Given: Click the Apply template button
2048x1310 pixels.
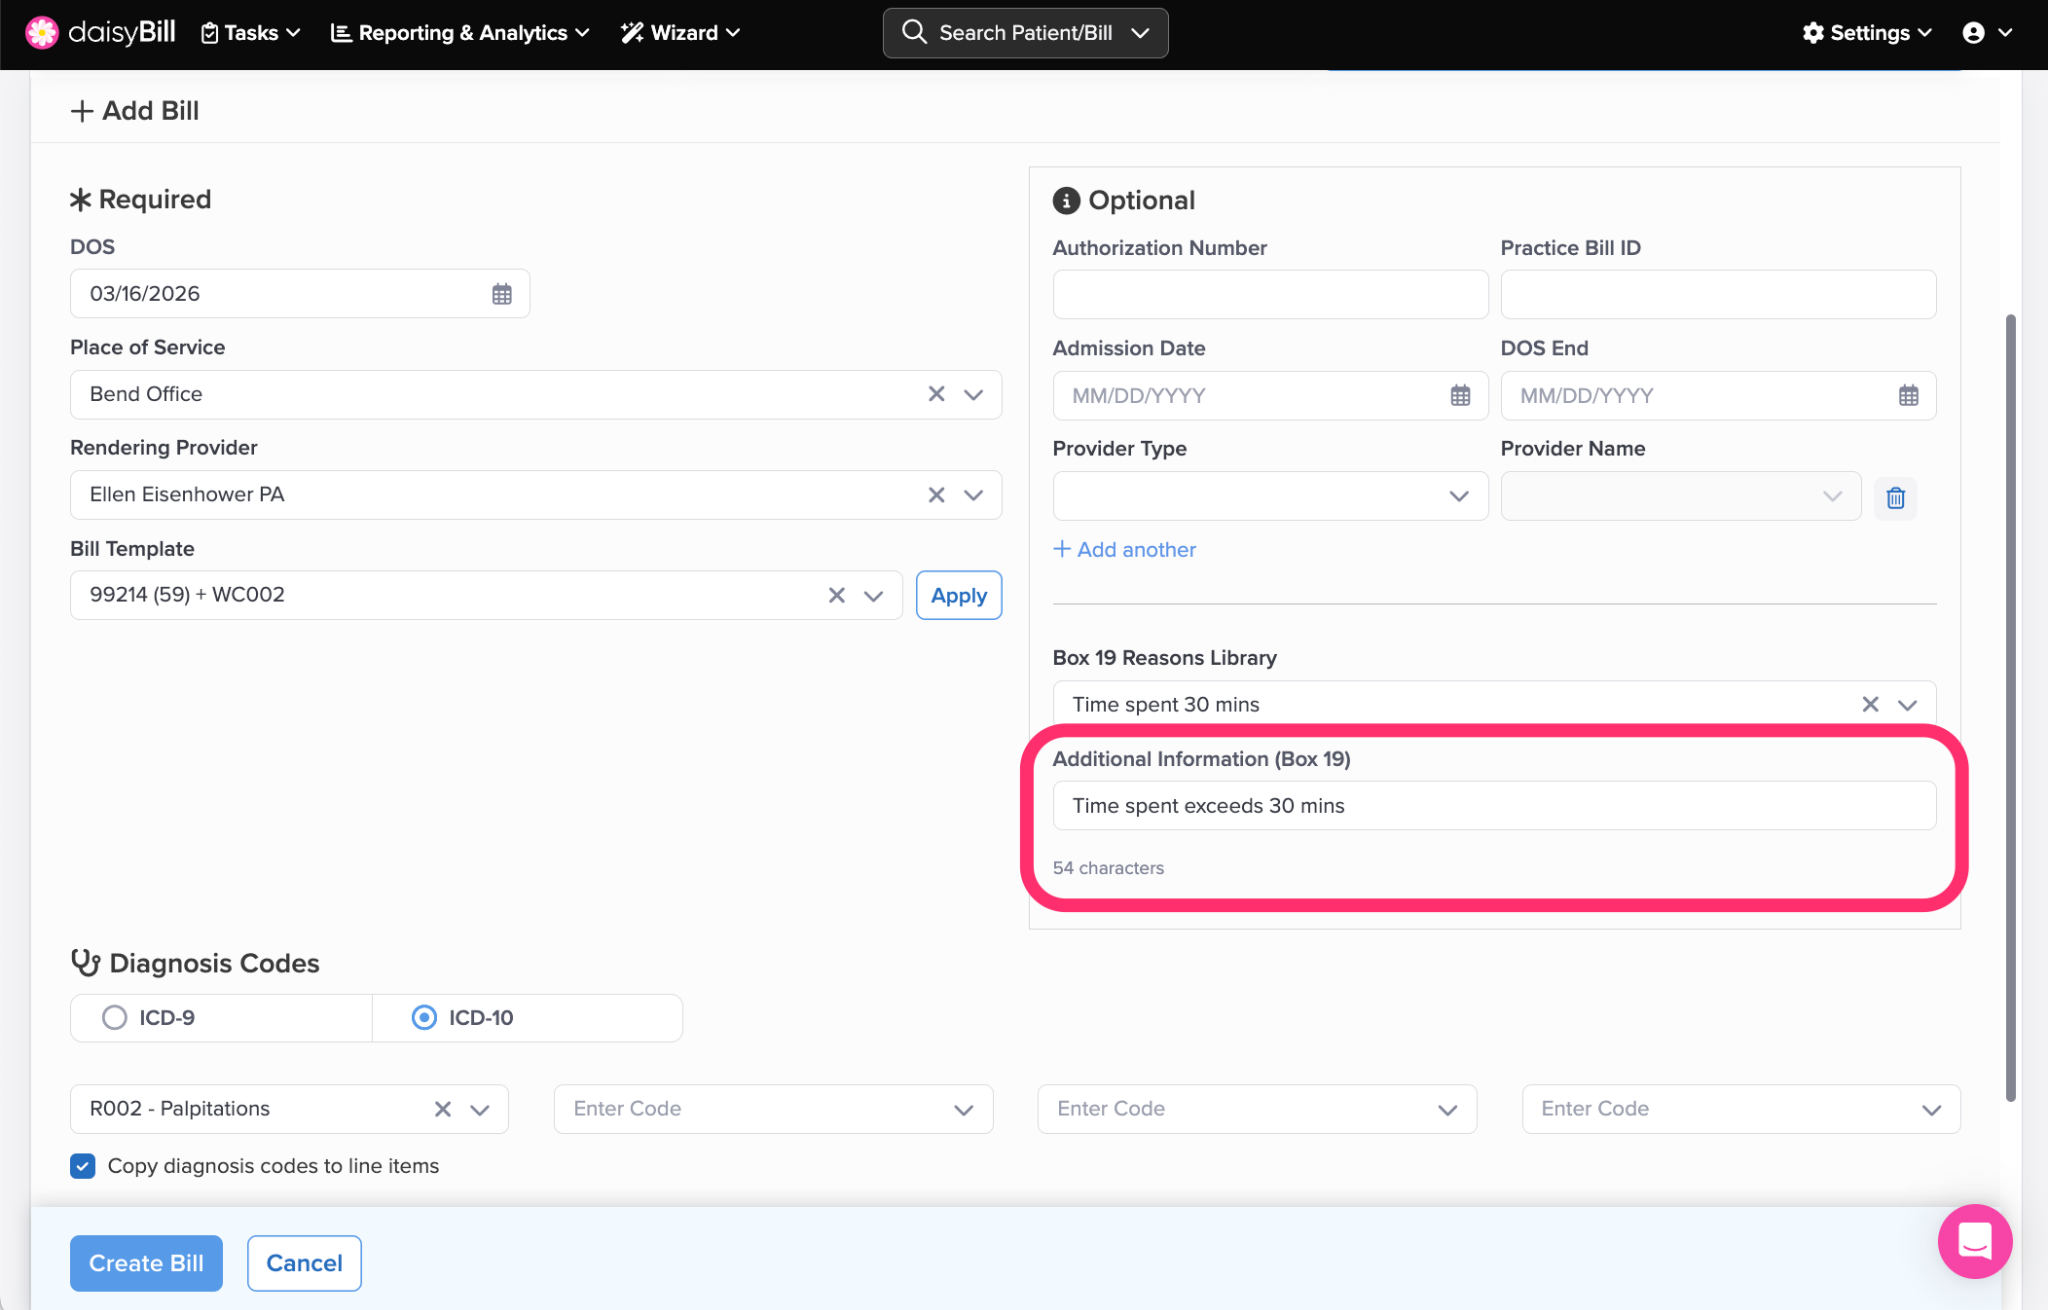Looking at the screenshot, I should [958, 596].
